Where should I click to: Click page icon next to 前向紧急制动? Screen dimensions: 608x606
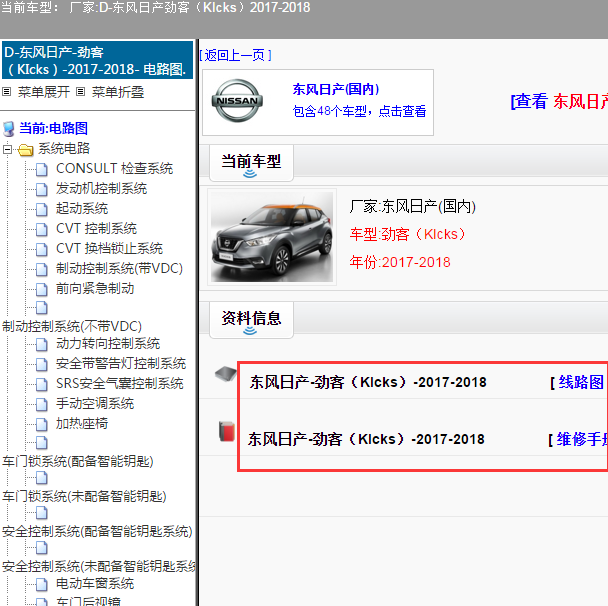pos(41,289)
